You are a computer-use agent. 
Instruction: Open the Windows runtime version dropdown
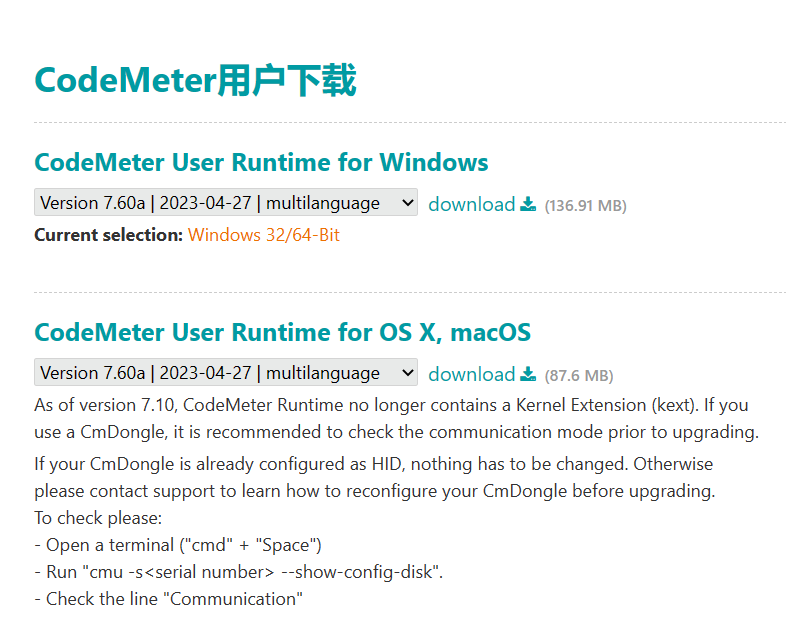tap(226, 202)
